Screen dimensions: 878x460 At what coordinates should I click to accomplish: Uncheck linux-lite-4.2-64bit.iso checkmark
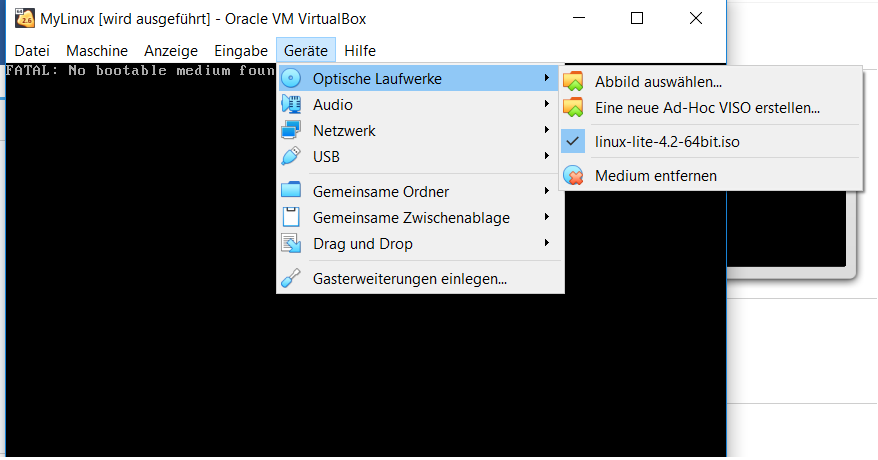click(x=573, y=141)
